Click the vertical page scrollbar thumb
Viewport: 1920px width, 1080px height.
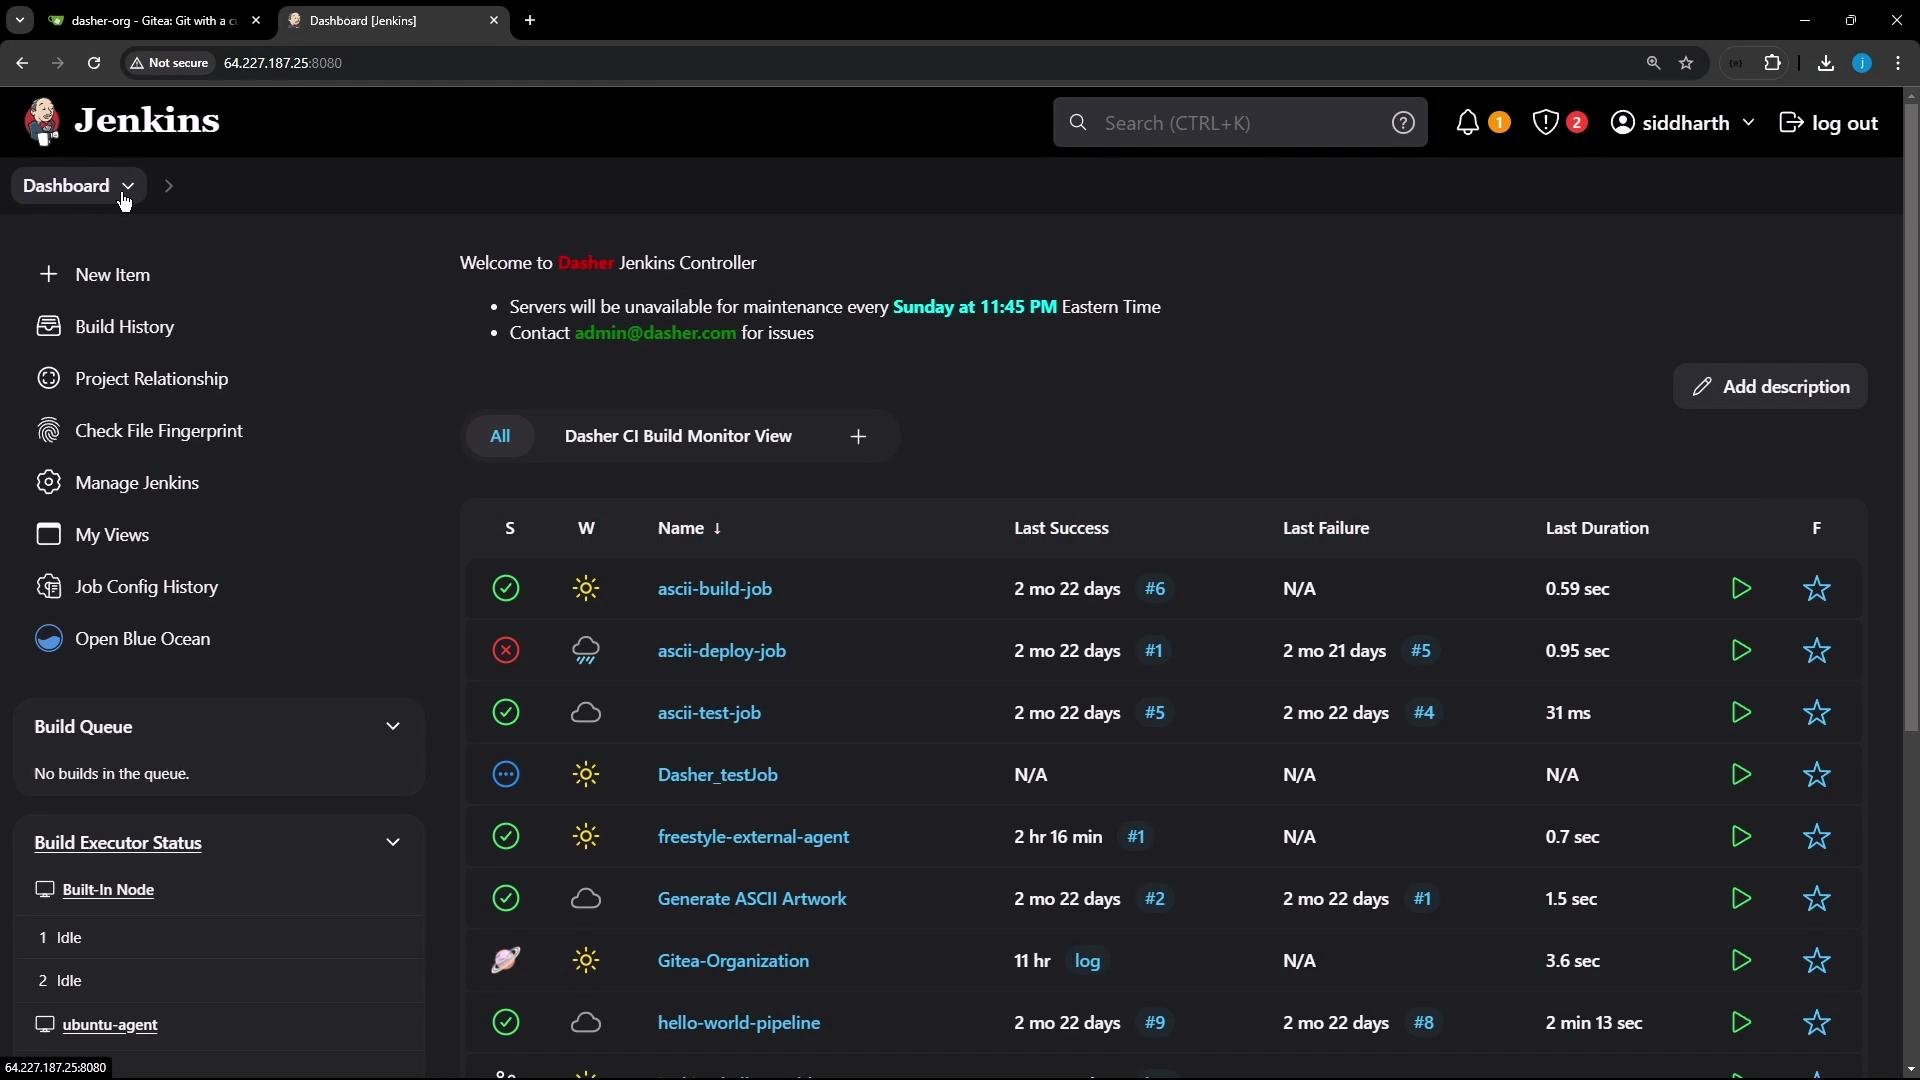1911,417
